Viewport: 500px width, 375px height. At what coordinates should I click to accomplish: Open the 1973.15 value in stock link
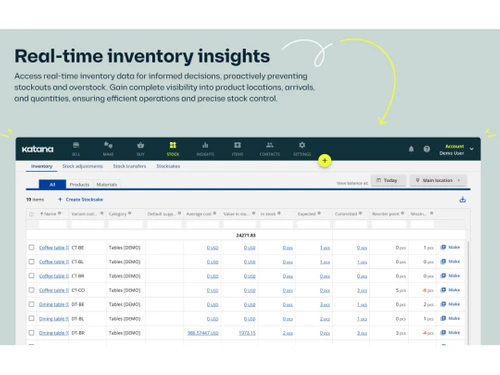coord(247,333)
